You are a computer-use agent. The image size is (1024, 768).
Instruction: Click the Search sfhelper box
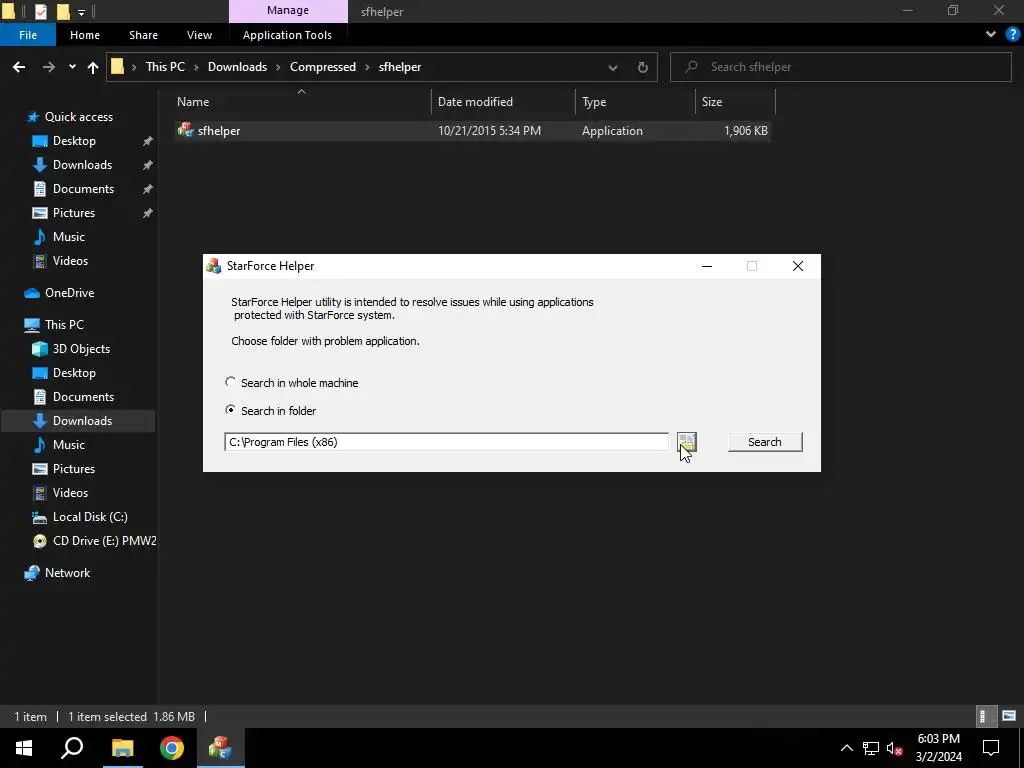click(x=840, y=67)
